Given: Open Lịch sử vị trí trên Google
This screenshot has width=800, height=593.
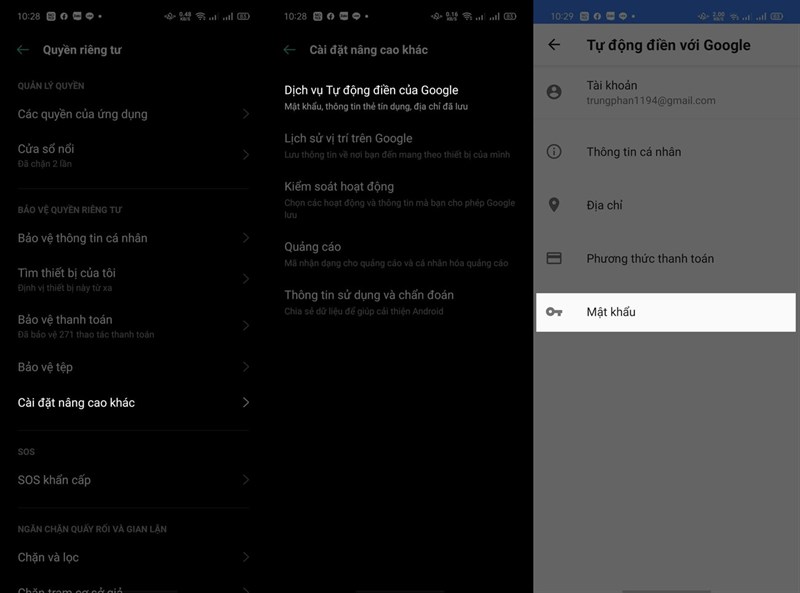Looking at the screenshot, I should (x=400, y=145).
